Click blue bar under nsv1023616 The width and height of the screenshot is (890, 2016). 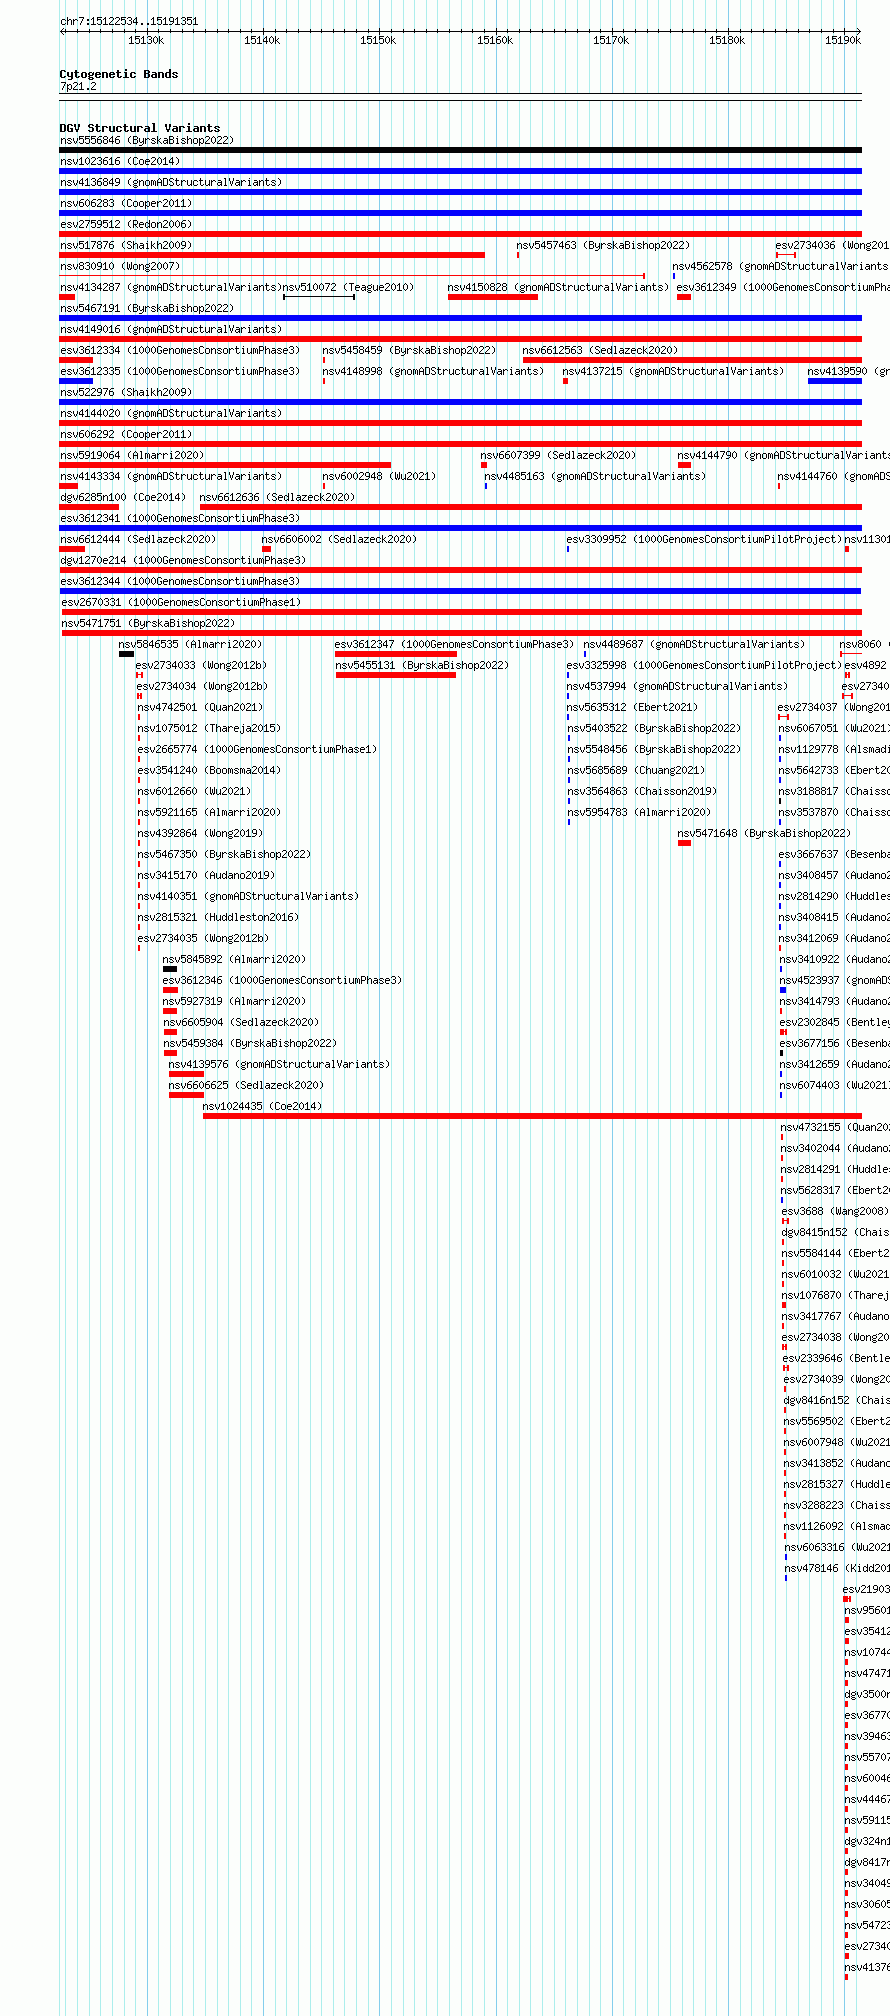coord(461,171)
